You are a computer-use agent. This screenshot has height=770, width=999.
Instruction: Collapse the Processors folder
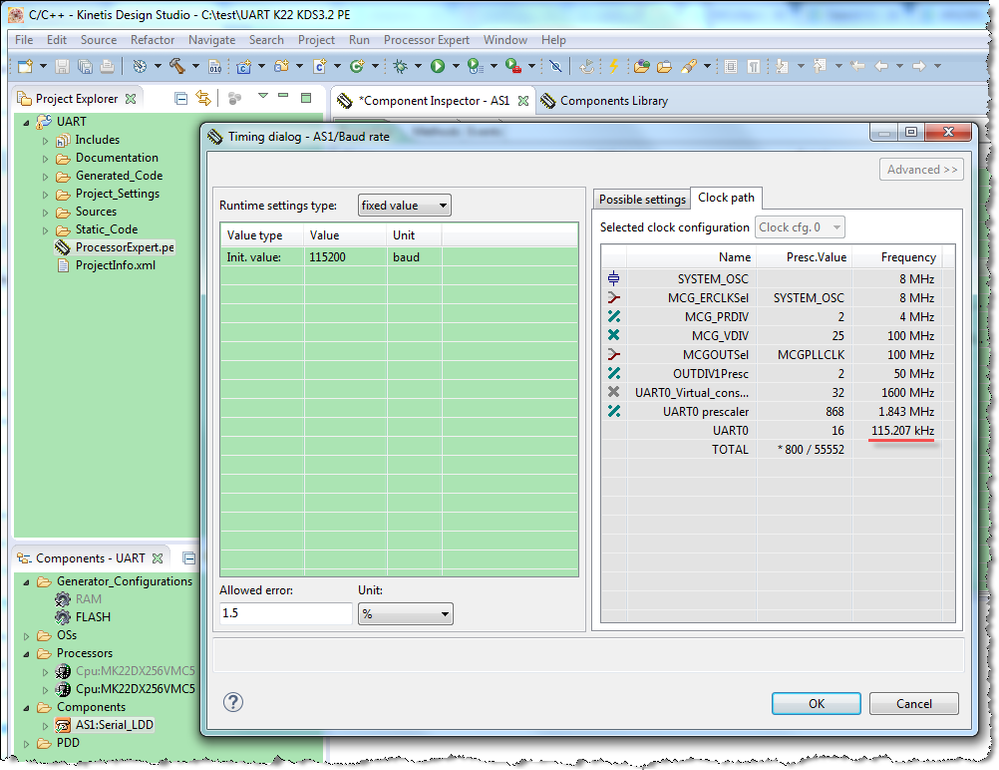pyautogui.click(x=28, y=654)
